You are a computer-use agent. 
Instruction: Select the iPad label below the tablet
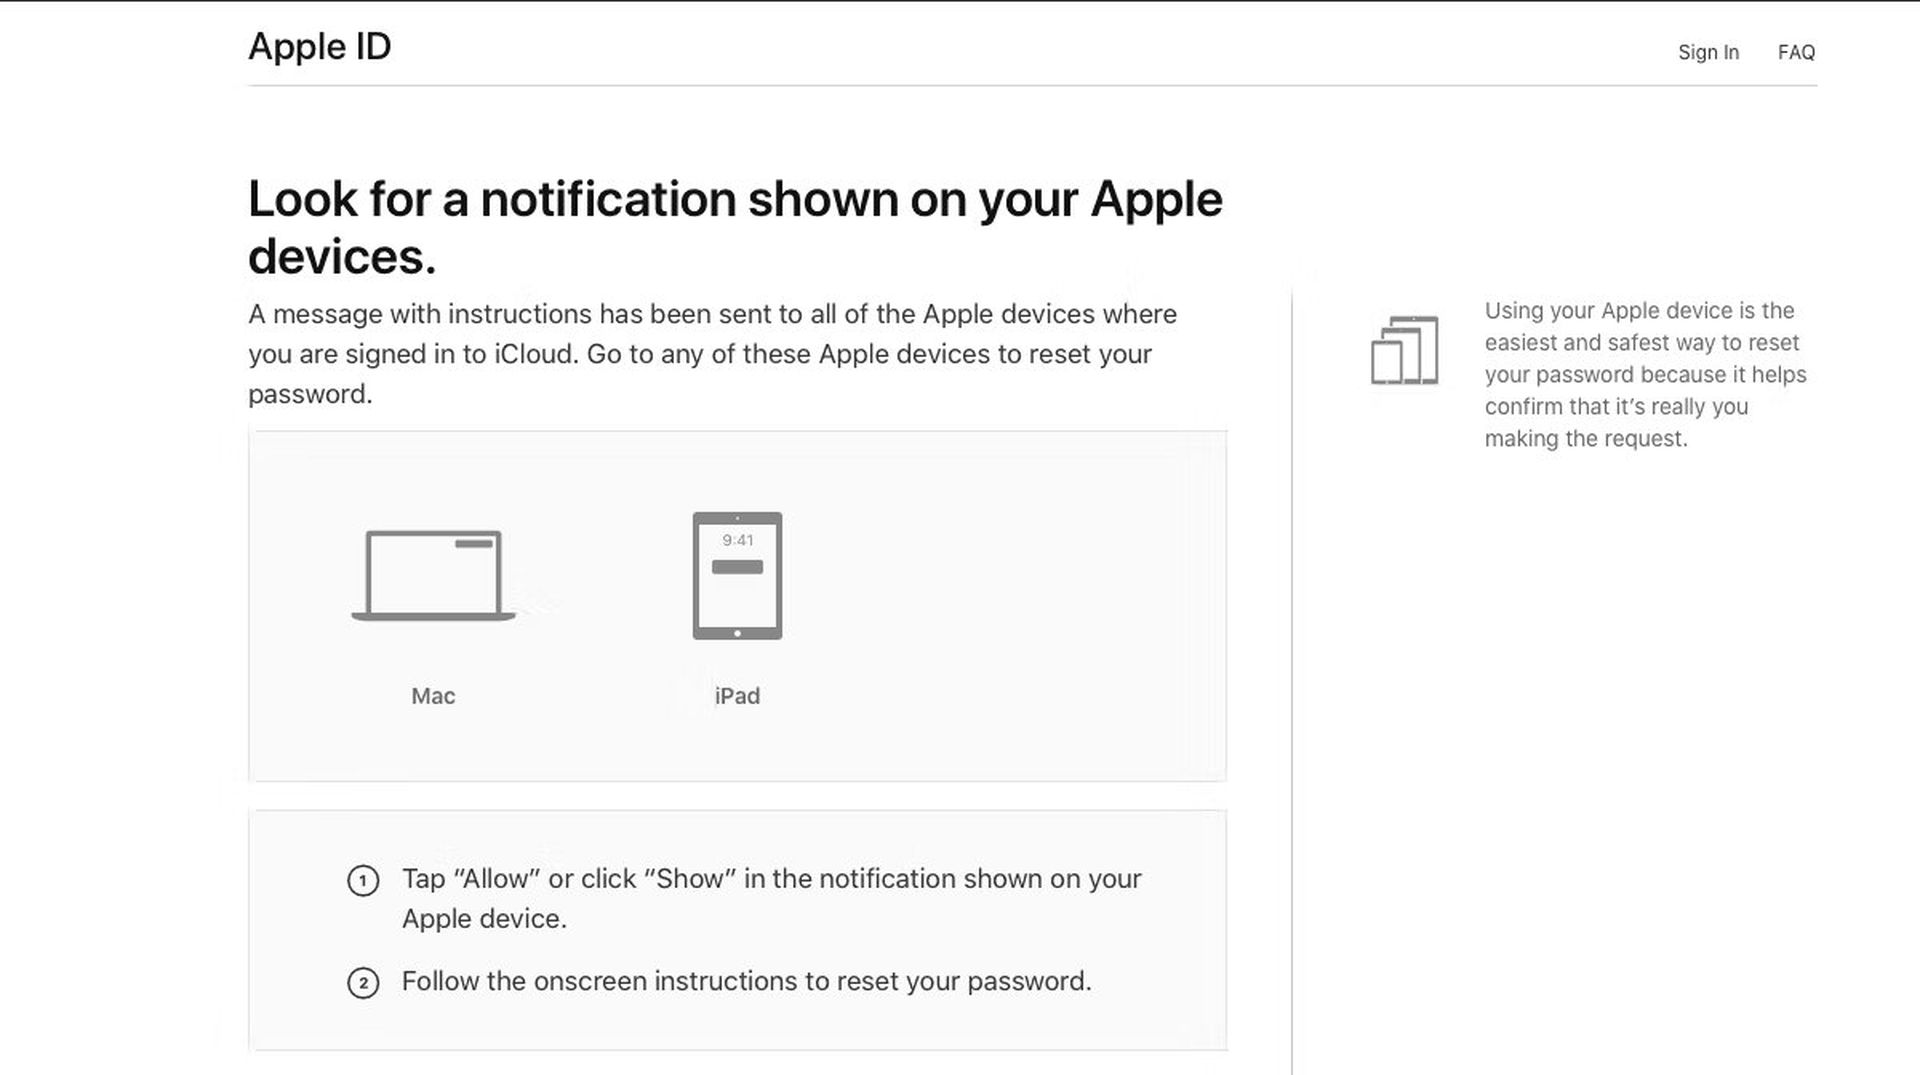(737, 696)
